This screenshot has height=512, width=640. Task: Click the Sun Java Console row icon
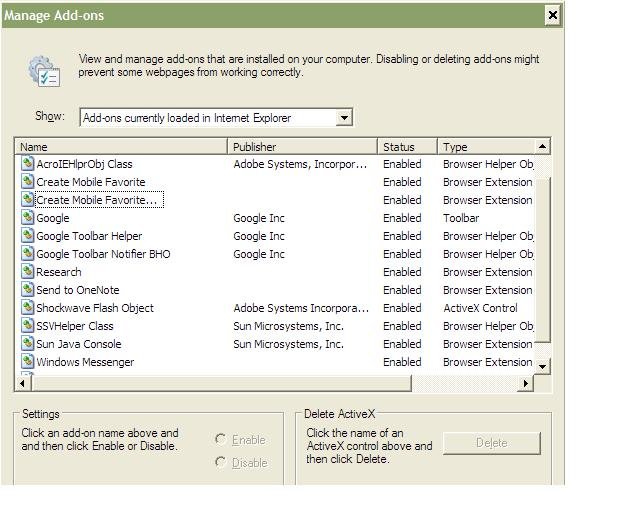pyautogui.click(x=27, y=344)
